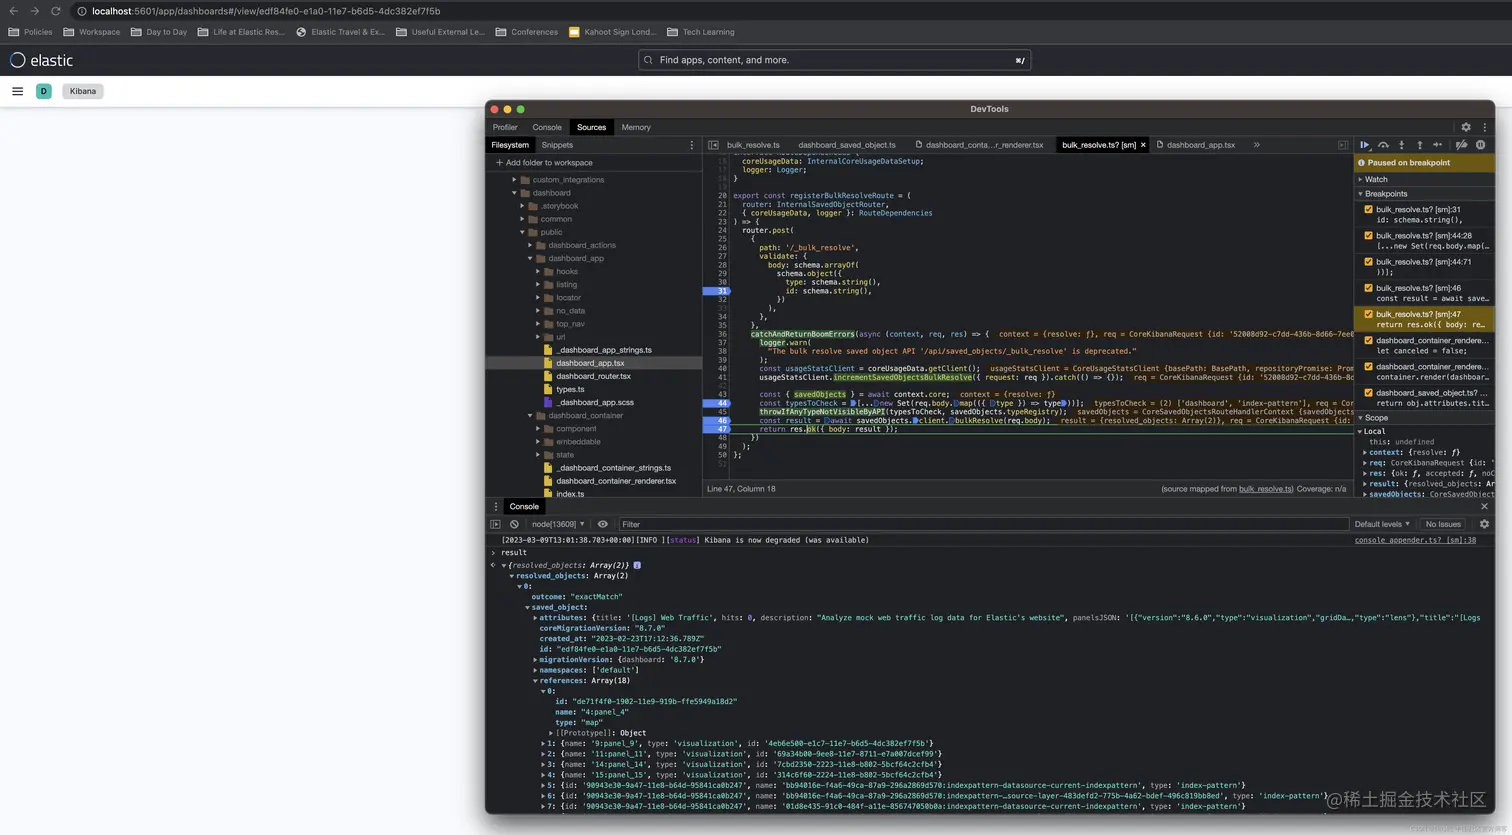Toggle pause on exceptions icon
This screenshot has height=835, width=1512.
(x=1481, y=145)
